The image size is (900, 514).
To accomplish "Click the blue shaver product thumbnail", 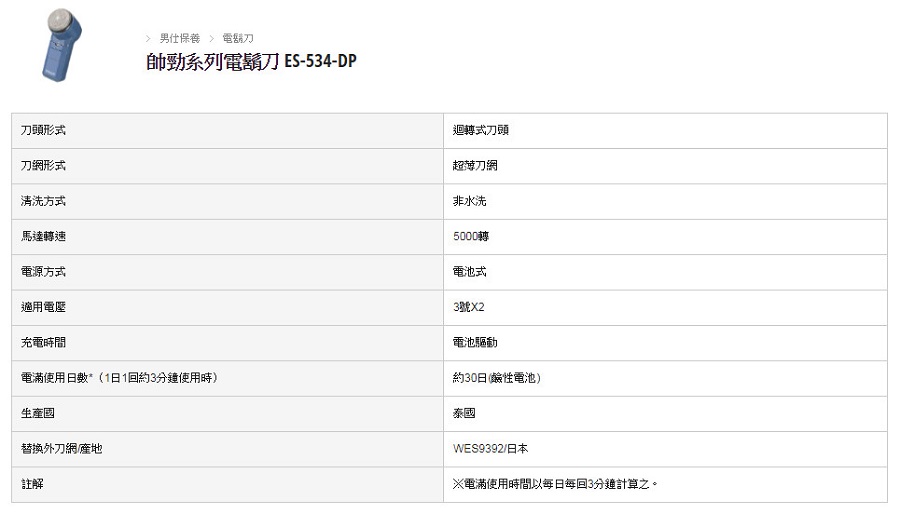I will (61, 45).
